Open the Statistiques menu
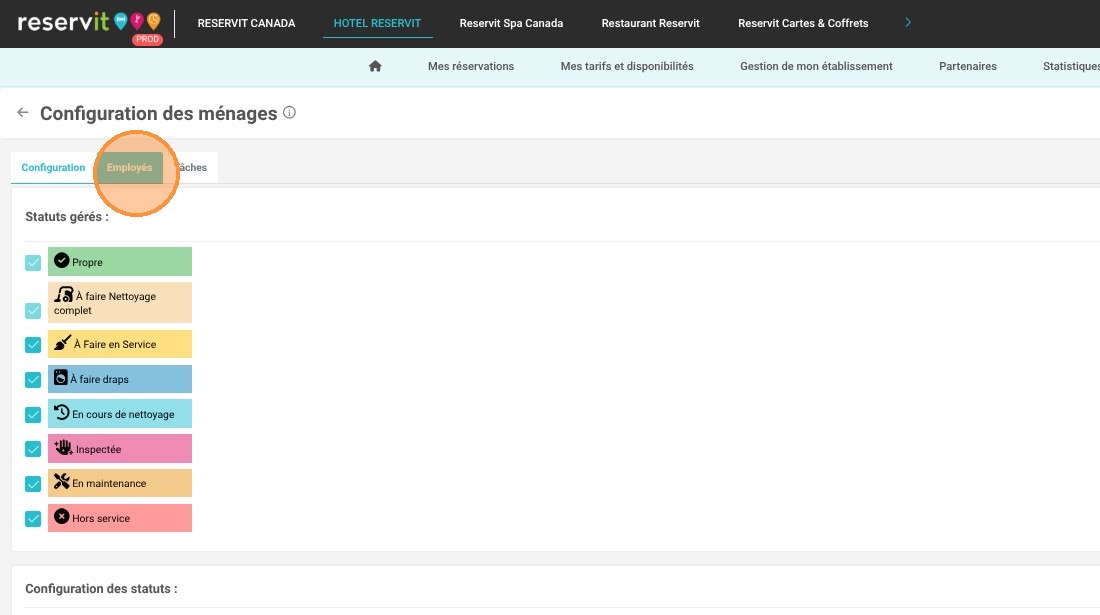1100x615 pixels. coord(1071,66)
